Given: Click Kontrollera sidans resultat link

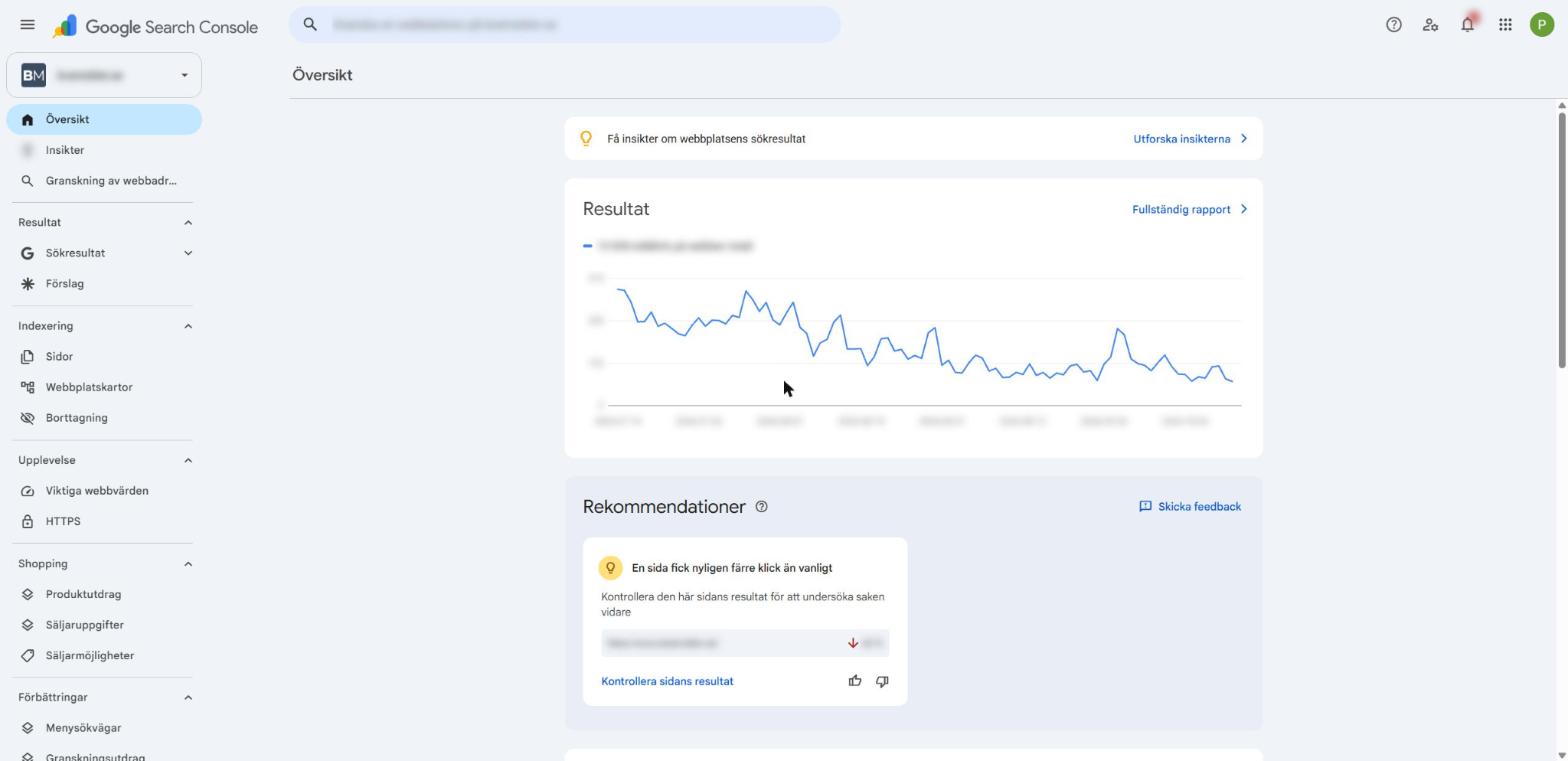Looking at the screenshot, I should (x=667, y=681).
